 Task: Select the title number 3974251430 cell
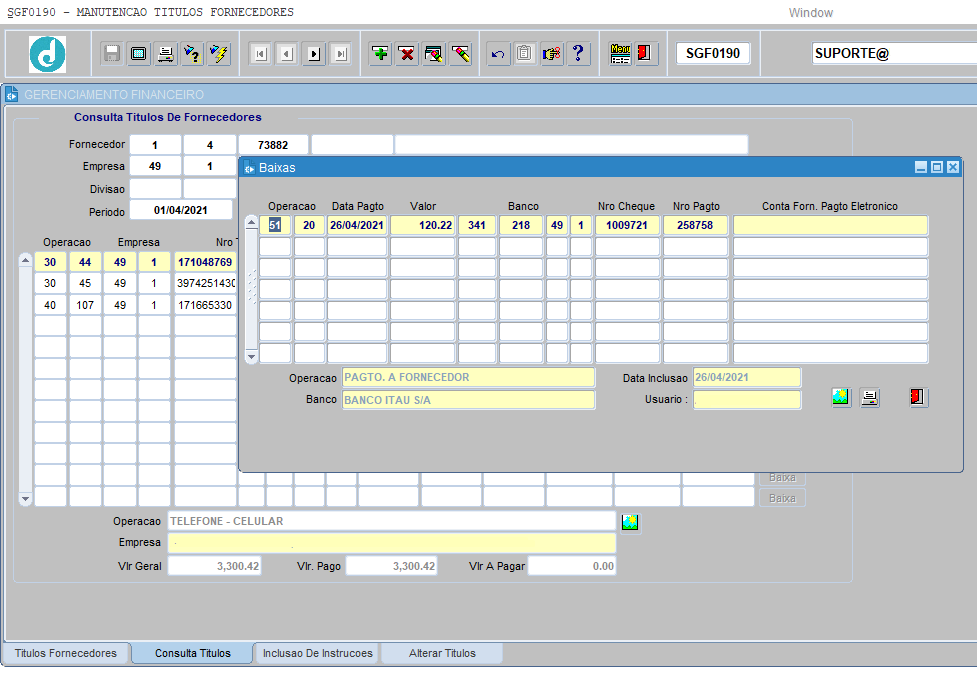coord(205,283)
